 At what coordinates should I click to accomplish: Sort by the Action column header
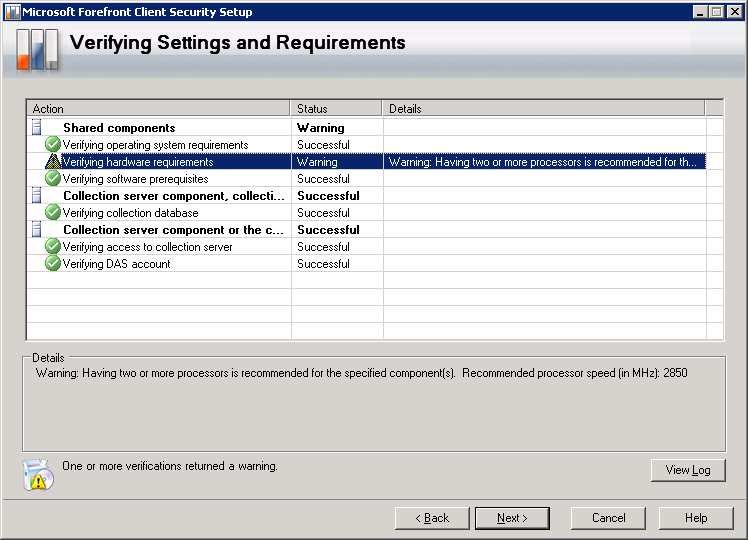158,108
